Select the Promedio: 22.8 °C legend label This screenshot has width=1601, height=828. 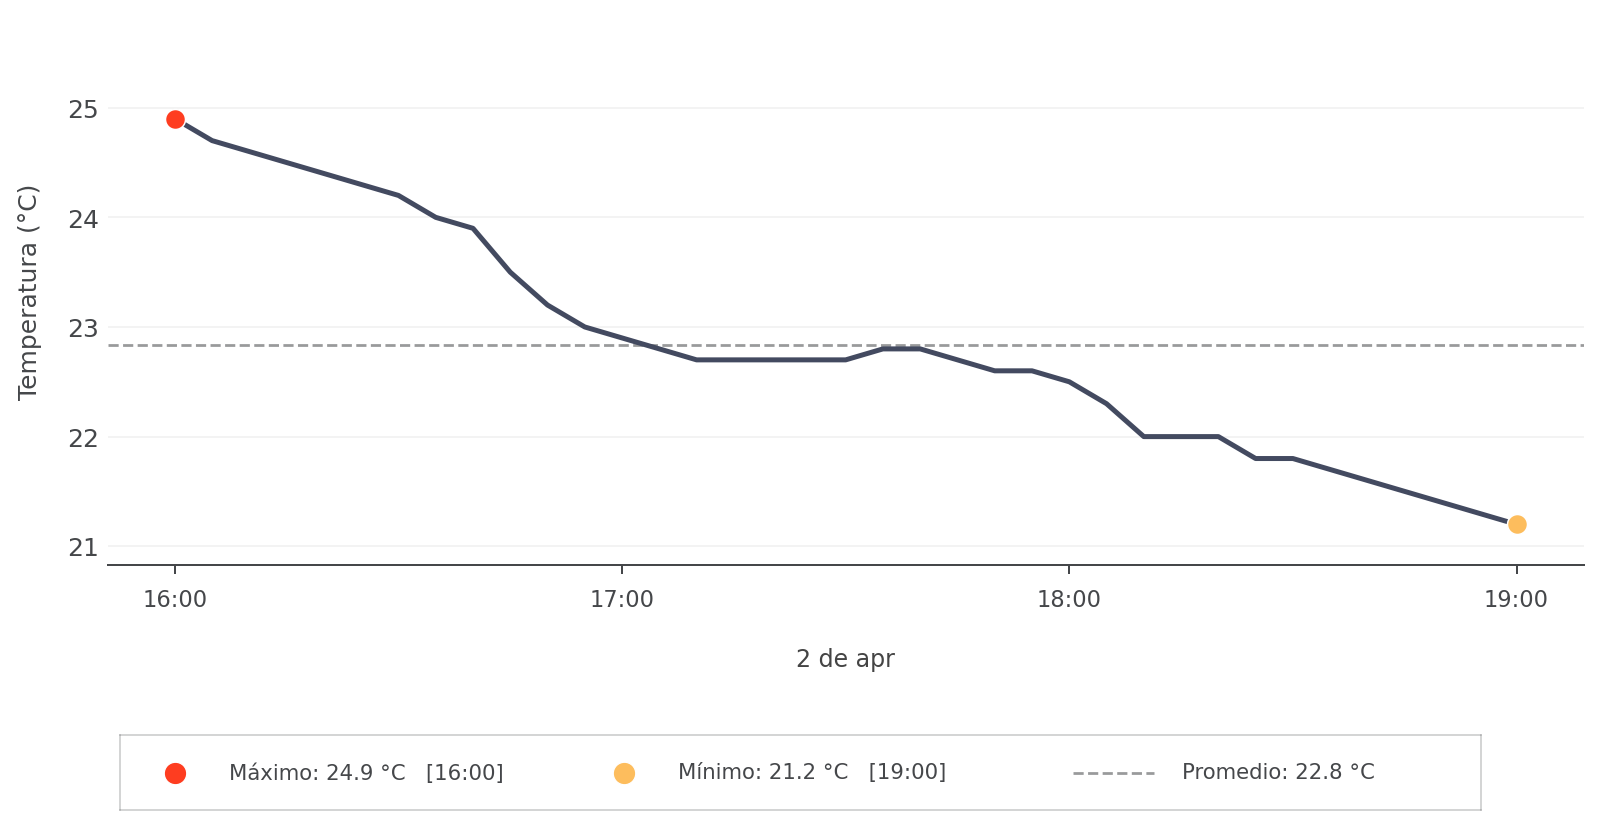[x=1277, y=773]
